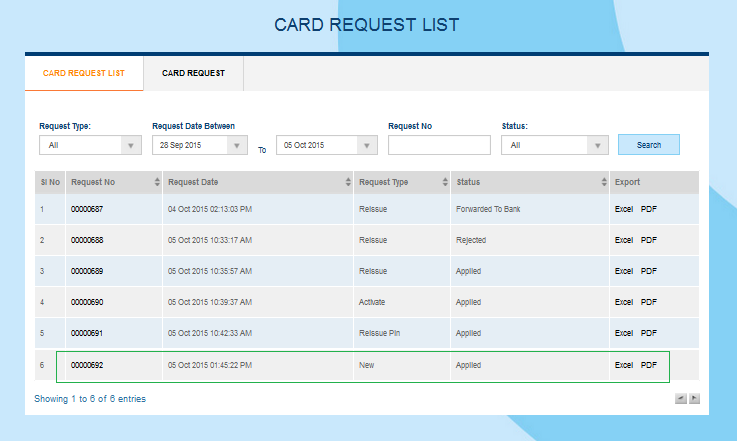The width and height of the screenshot is (737, 441).
Task: Switch to the Card Request tab
Action: point(193,73)
